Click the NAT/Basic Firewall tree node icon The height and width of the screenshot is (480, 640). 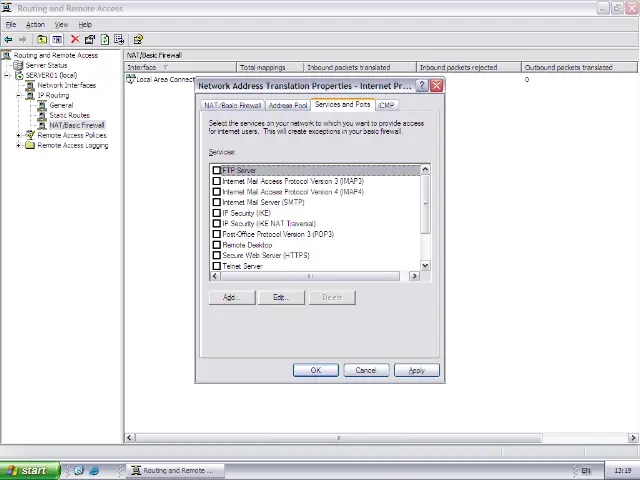(42, 125)
